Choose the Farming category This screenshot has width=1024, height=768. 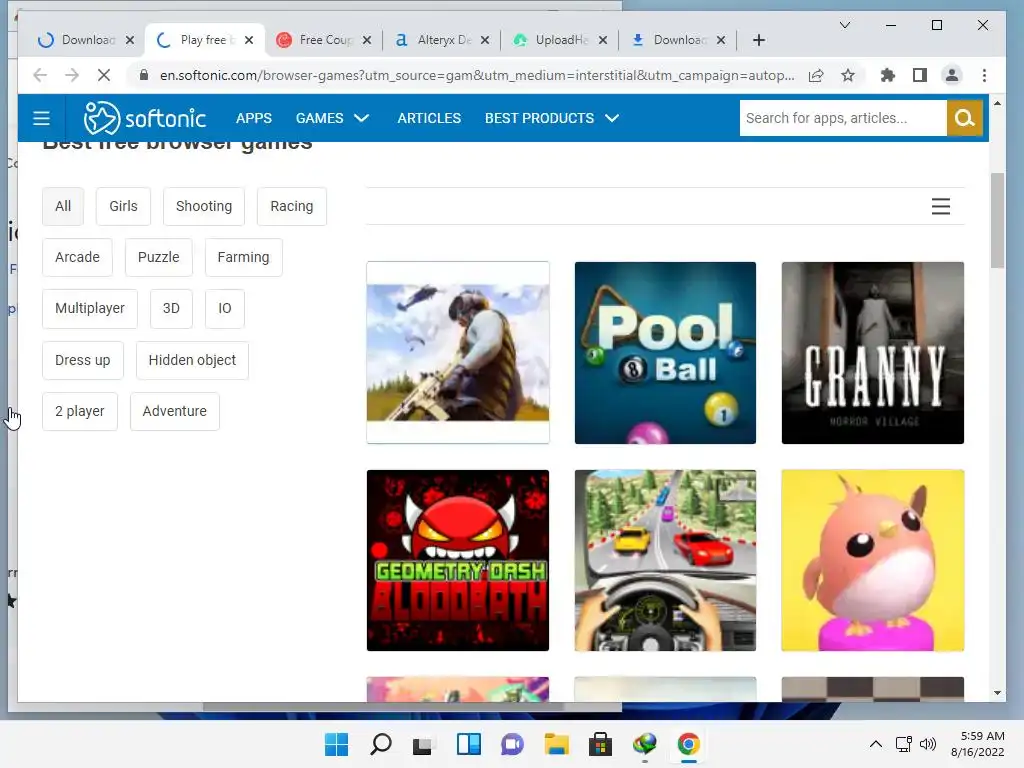243,257
